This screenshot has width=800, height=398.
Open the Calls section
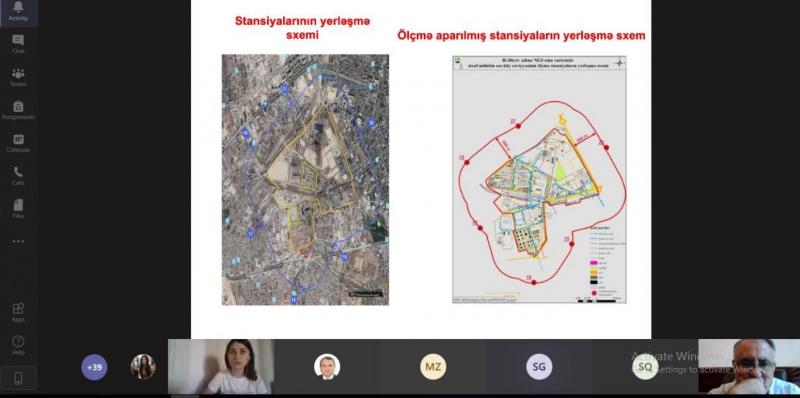[18, 176]
